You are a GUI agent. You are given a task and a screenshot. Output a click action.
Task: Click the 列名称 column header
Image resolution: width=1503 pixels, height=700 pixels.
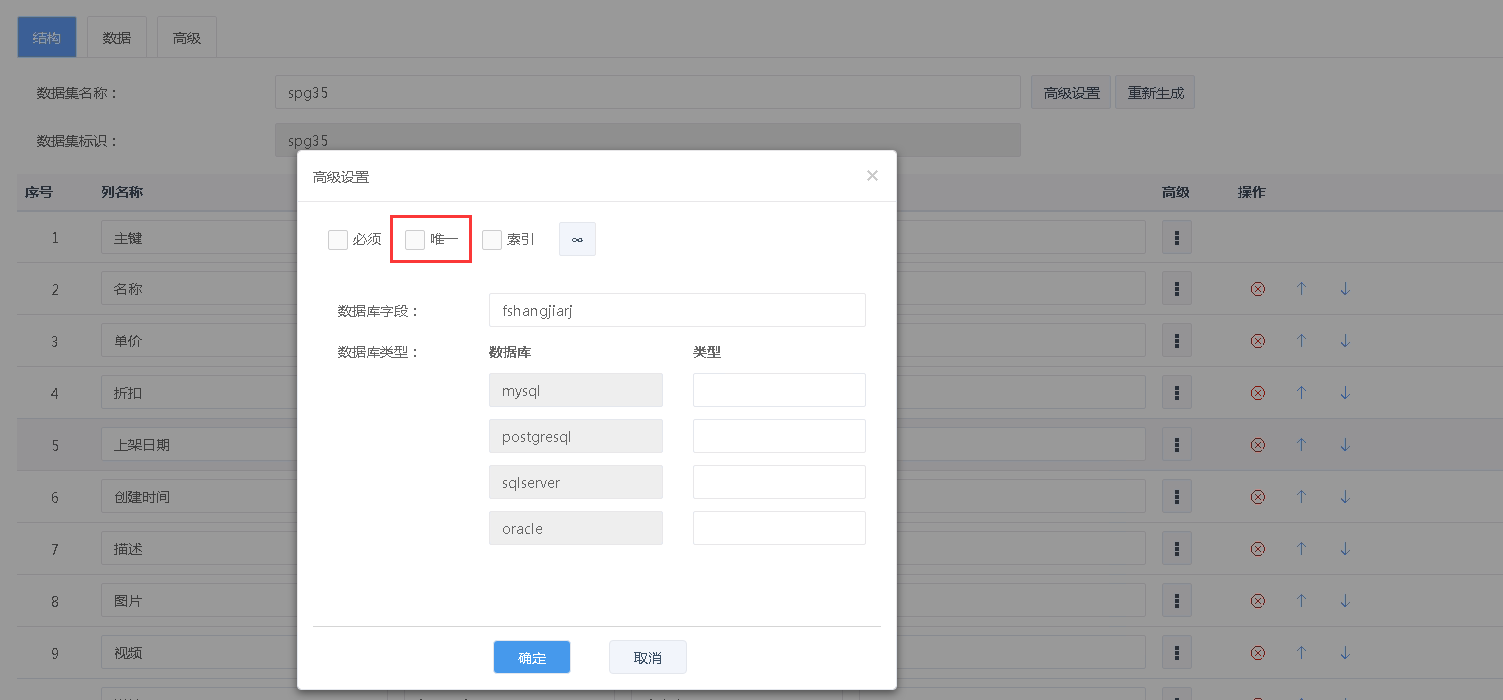coord(122,192)
